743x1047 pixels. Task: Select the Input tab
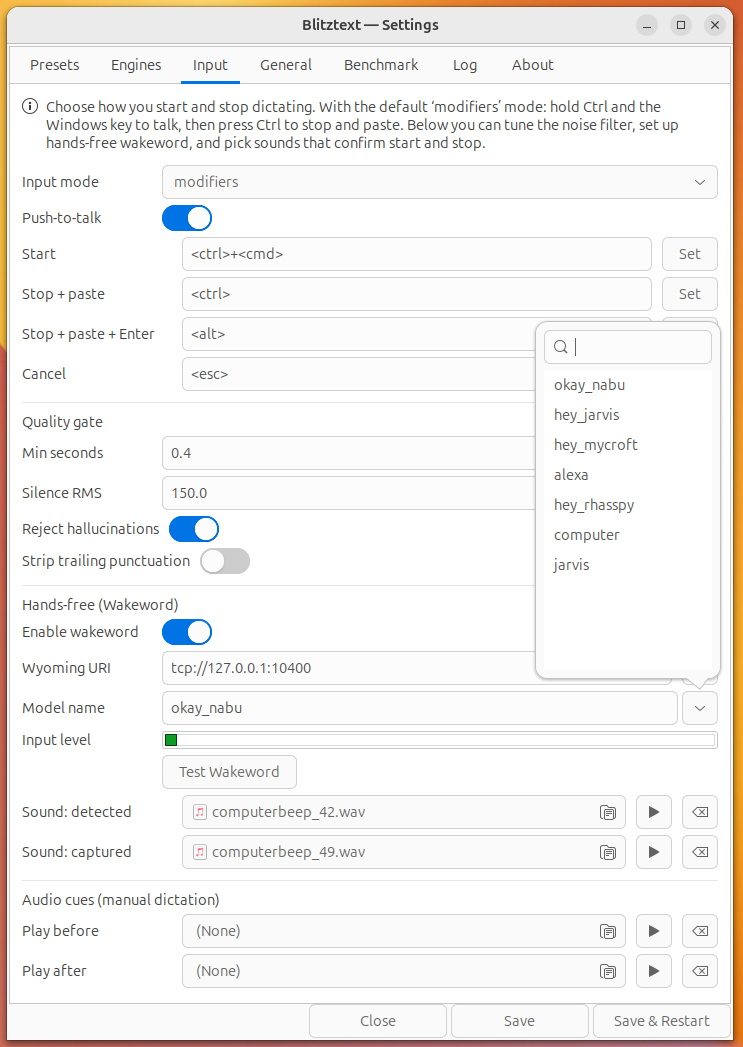(210, 65)
